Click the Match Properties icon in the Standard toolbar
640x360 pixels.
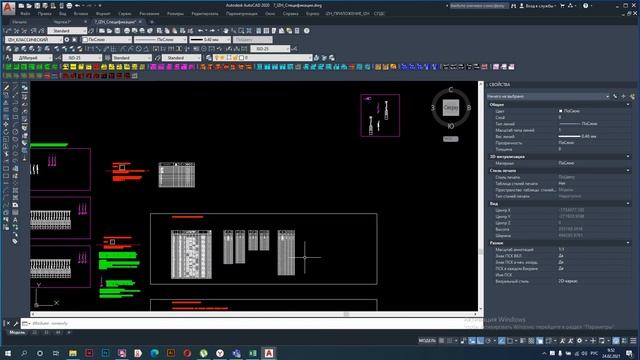(x=182, y=31)
